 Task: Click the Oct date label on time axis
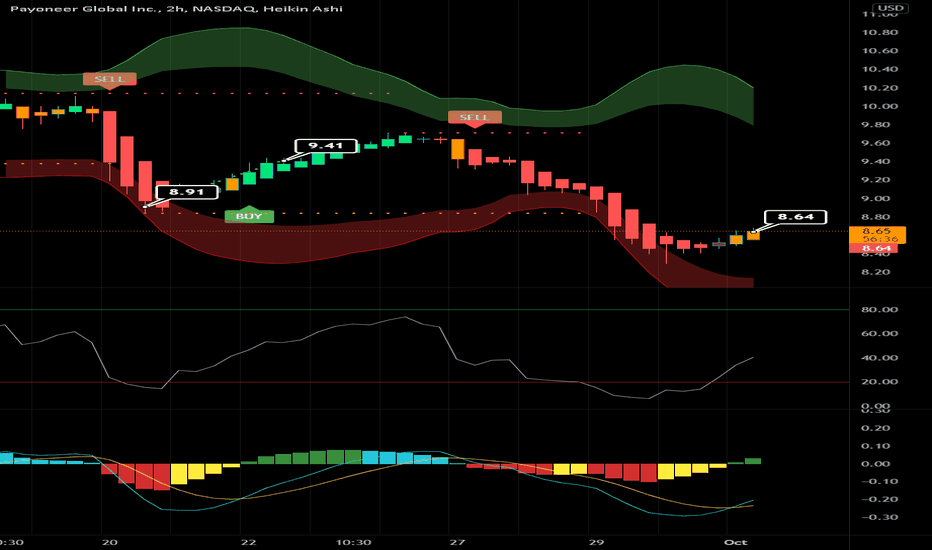(x=735, y=542)
